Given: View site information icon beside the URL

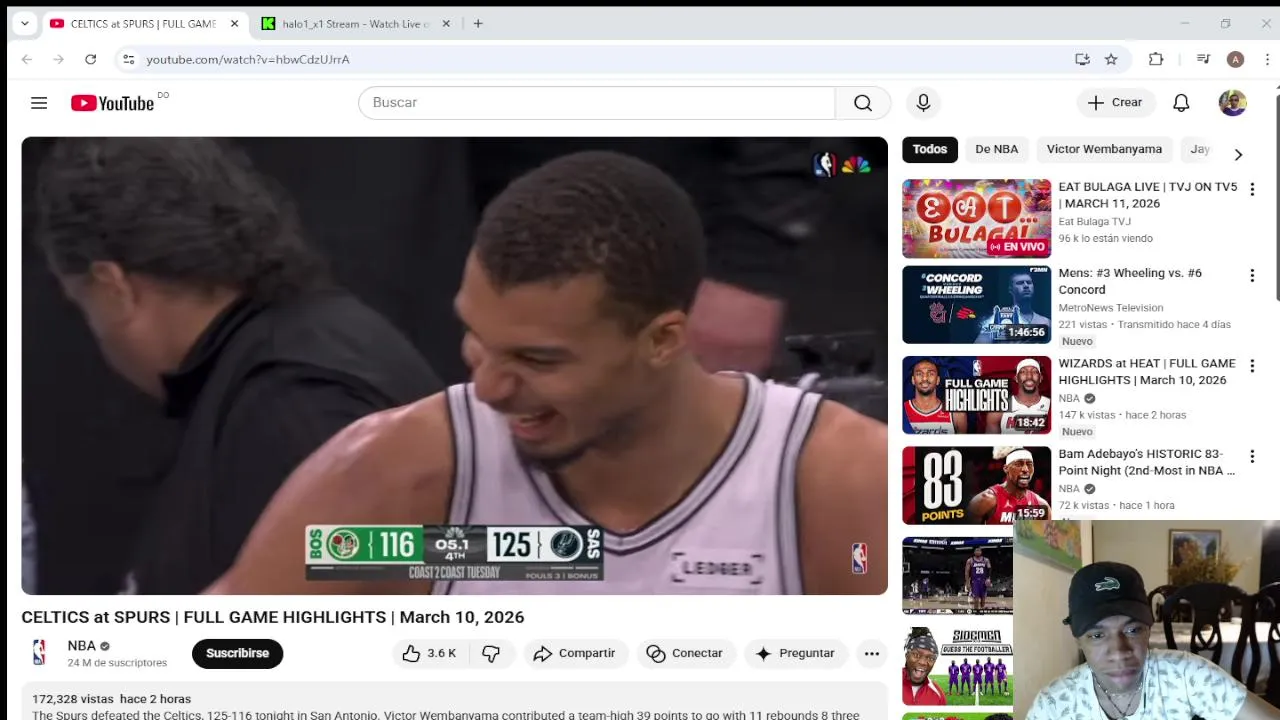Looking at the screenshot, I should pos(128,59).
